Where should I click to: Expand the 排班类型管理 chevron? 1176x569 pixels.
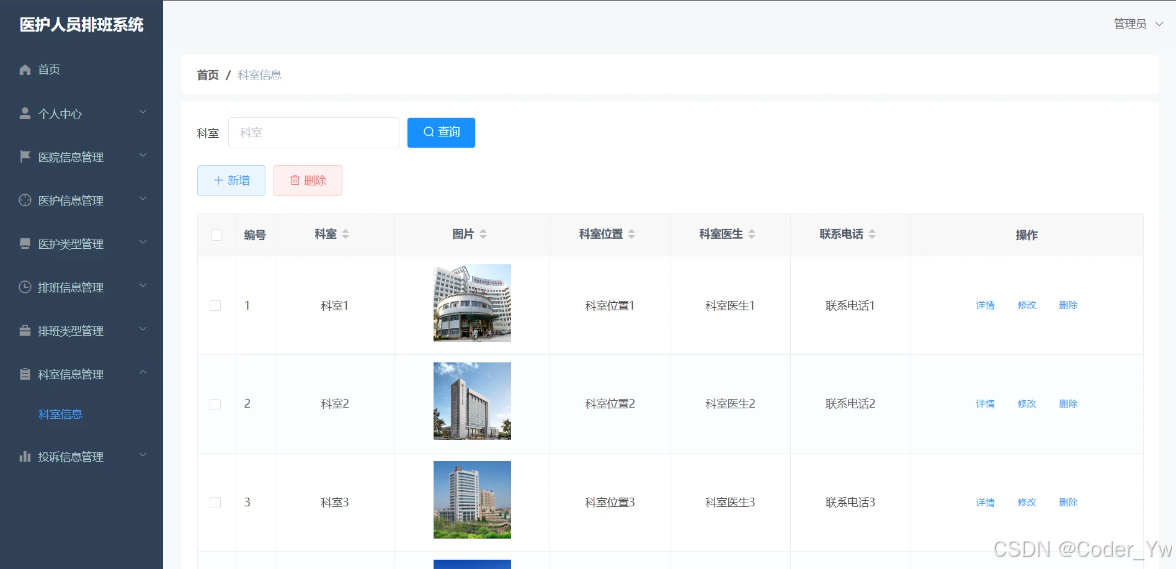click(x=143, y=330)
